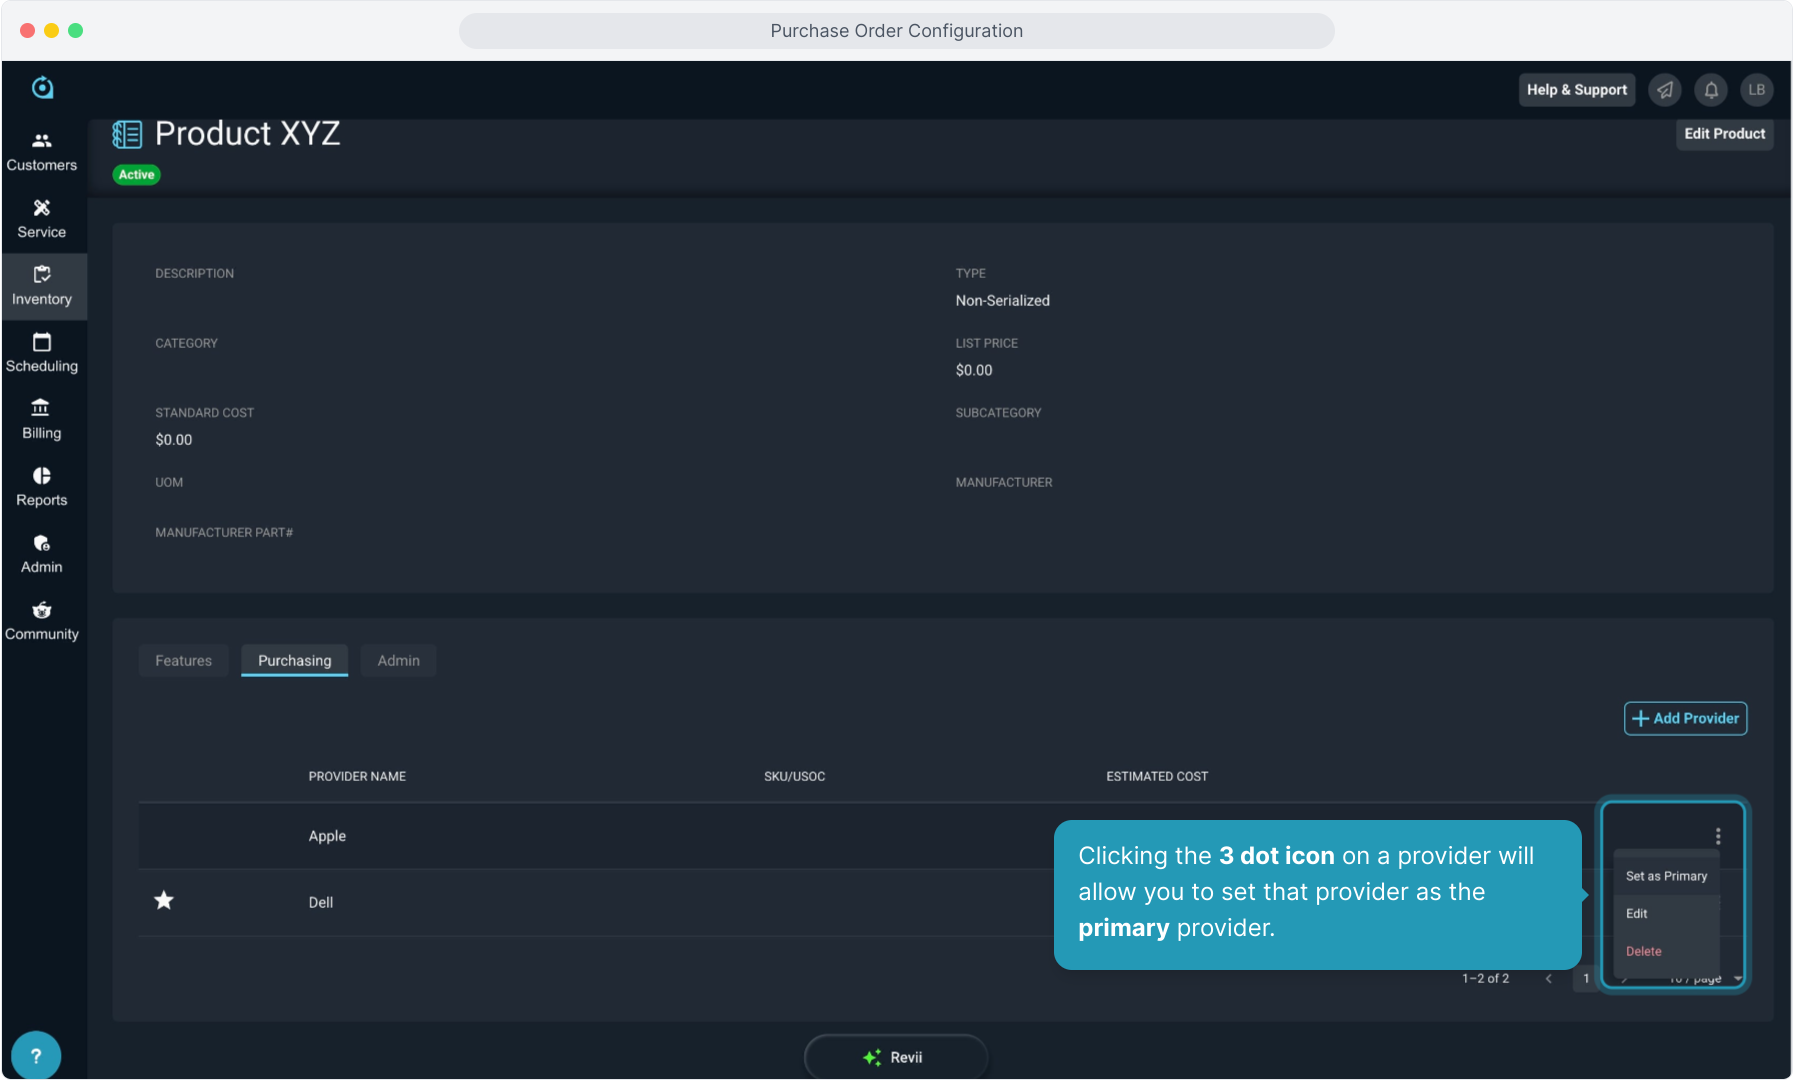1794x1080 pixels.
Task: Open the Scheduling calendar section
Action: (x=42, y=353)
